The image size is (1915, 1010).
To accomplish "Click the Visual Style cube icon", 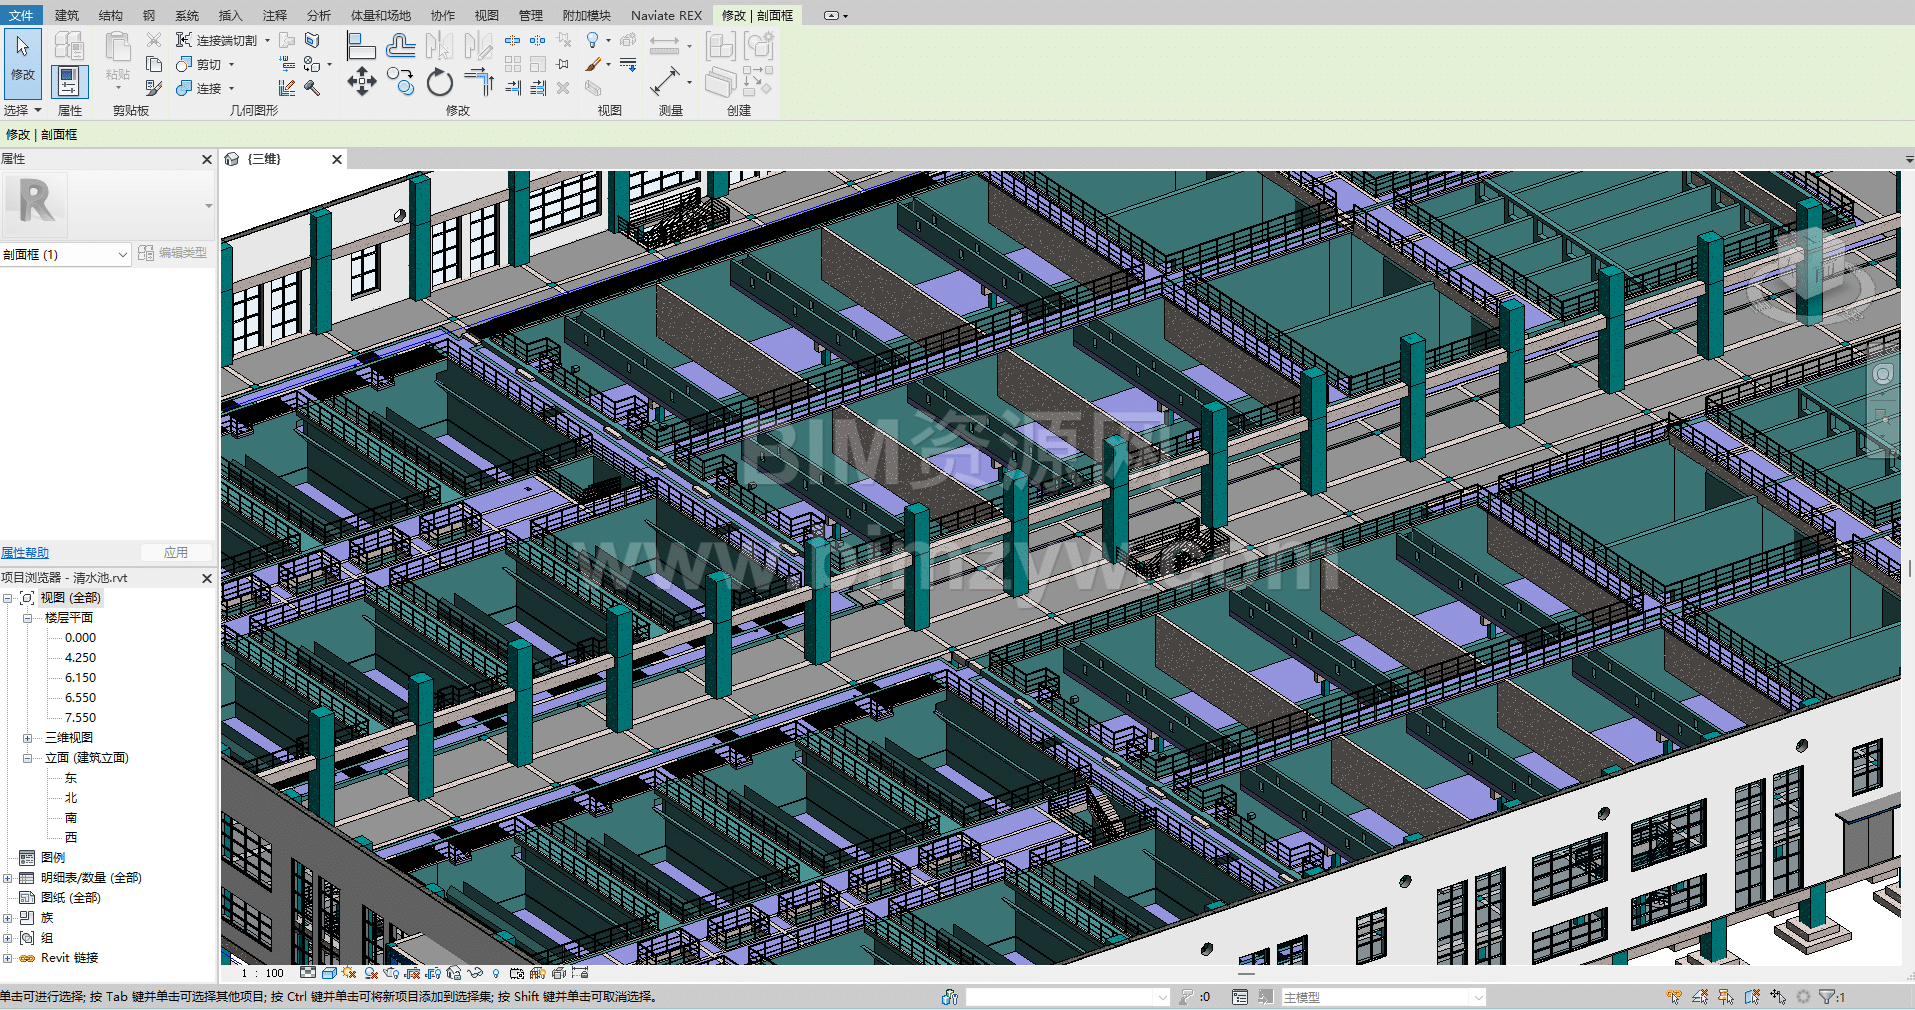I will (x=329, y=973).
